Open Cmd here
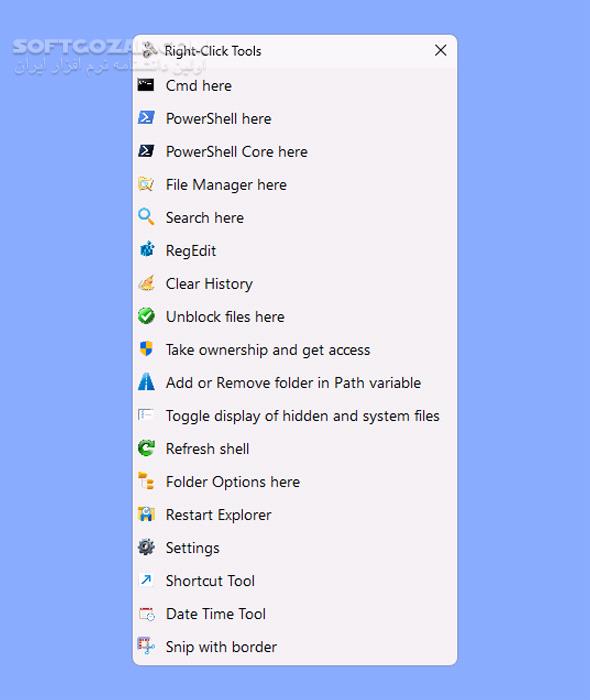Image resolution: width=590 pixels, height=700 pixels. [x=295, y=85]
